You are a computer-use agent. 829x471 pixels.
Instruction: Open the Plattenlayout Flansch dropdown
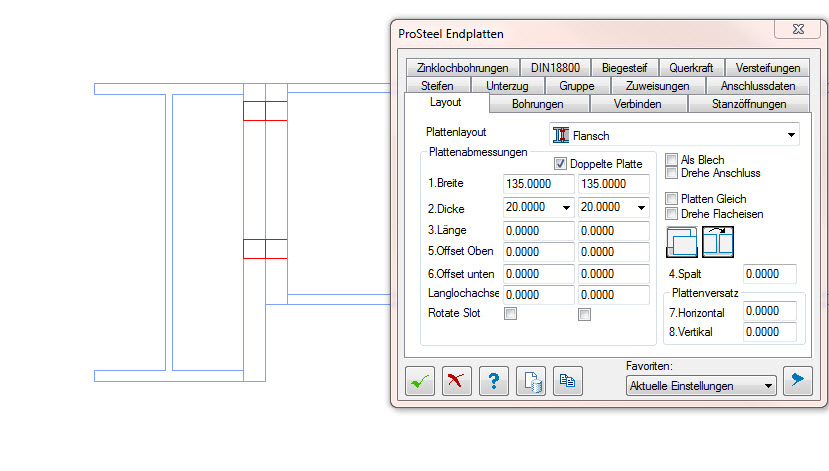(791, 135)
